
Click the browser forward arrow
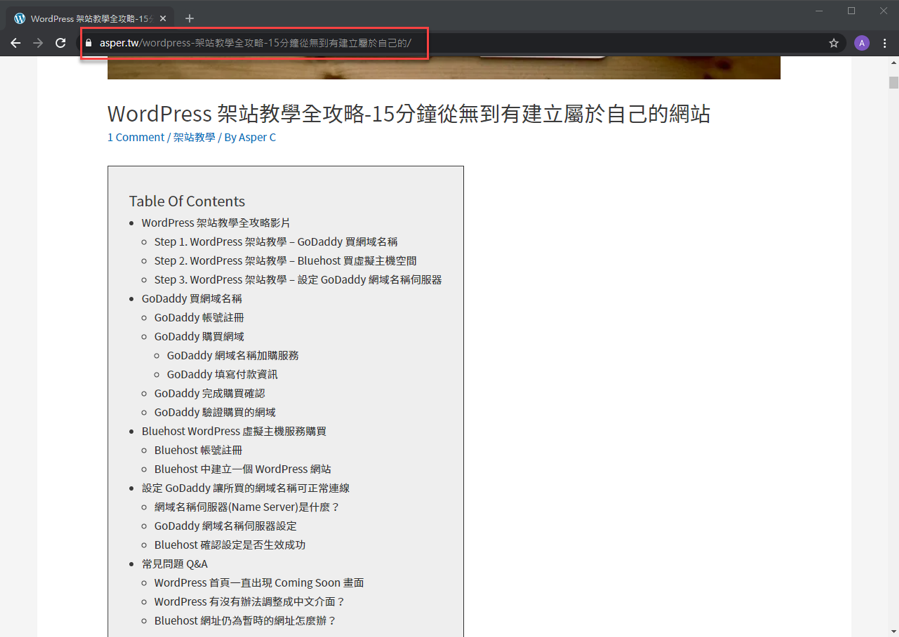pyautogui.click(x=38, y=43)
